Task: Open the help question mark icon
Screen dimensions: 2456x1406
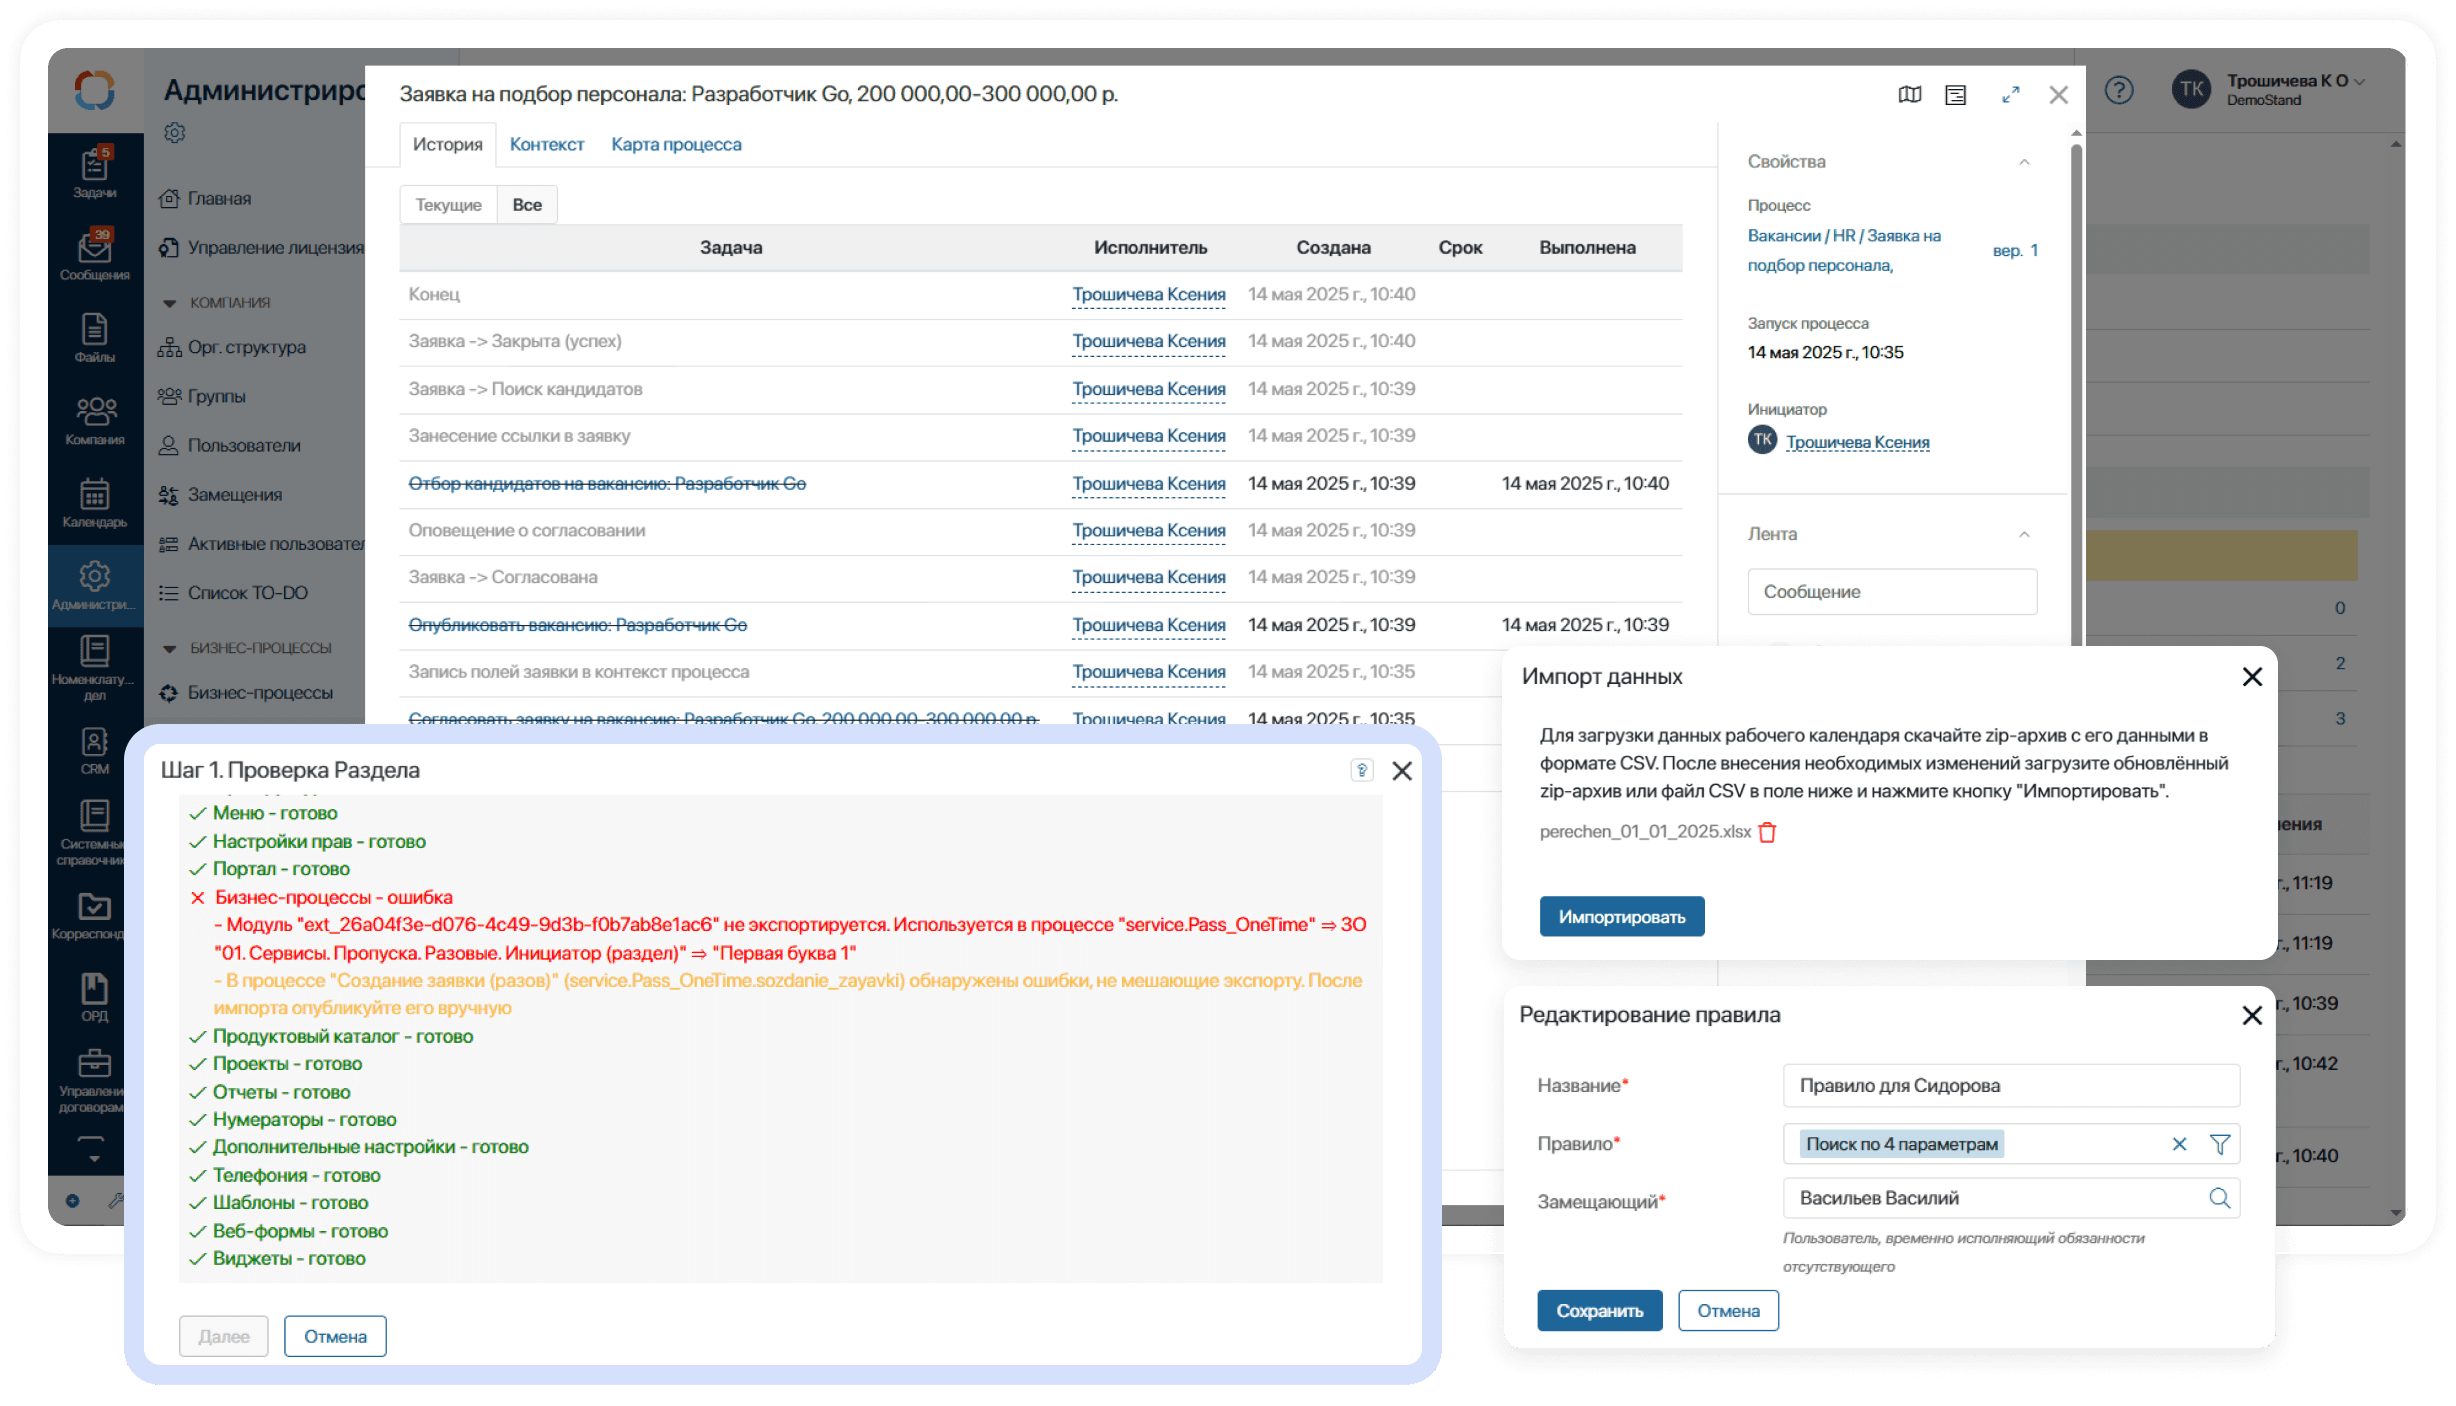Action: pyautogui.click(x=2119, y=91)
